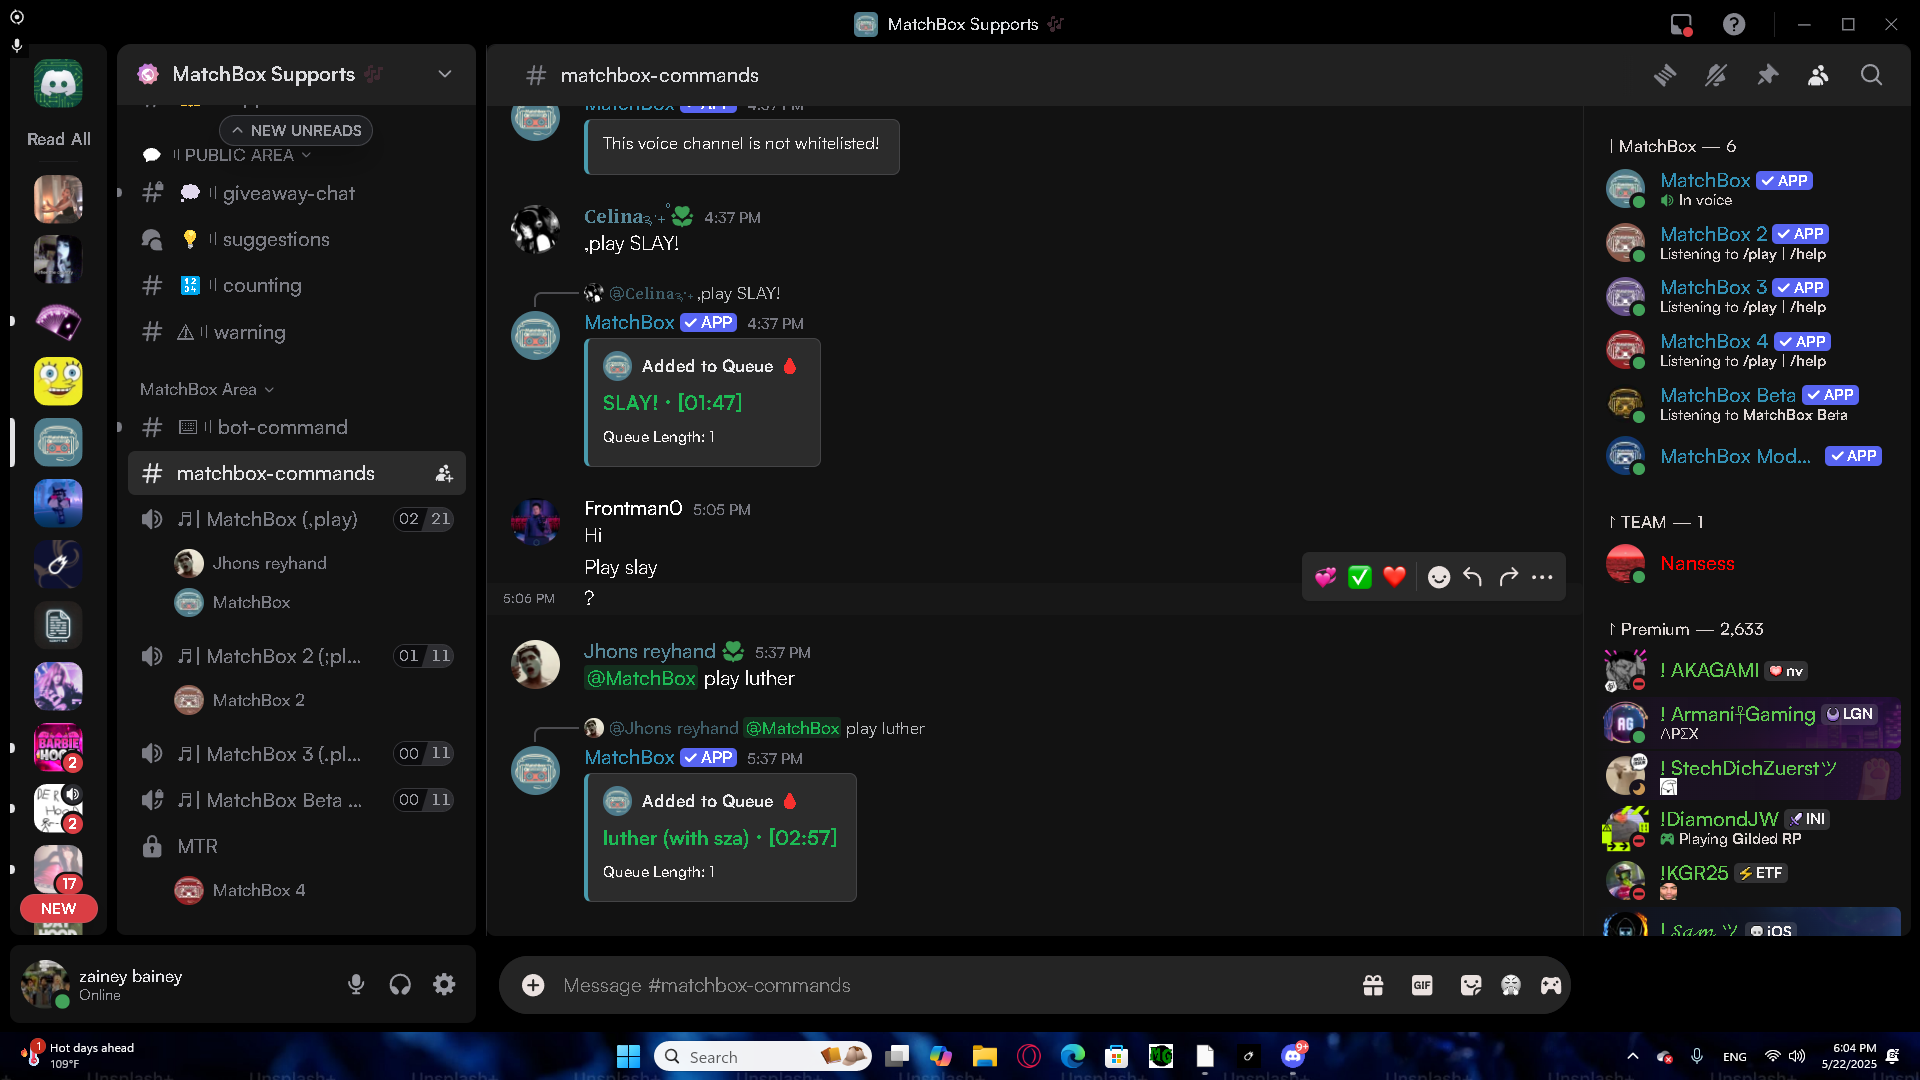Open Windows Start menu
The image size is (1920, 1080).
[x=628, y=1056]
